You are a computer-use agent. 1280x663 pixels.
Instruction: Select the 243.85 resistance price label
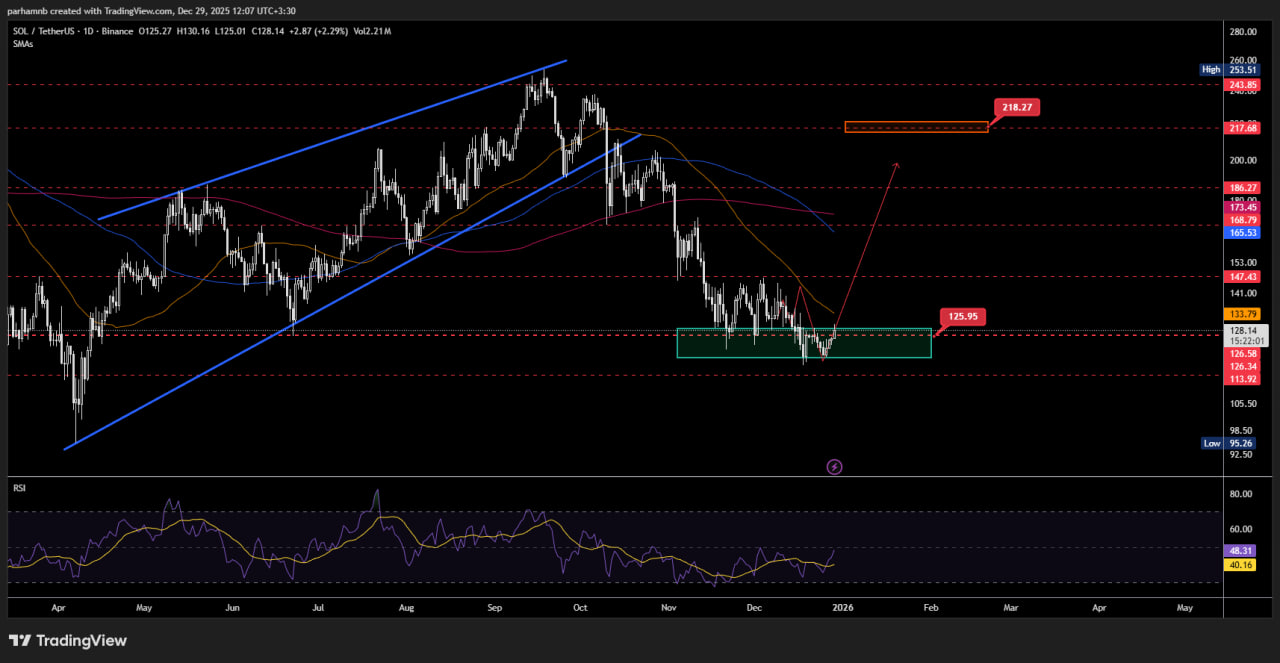[1243, 85]
